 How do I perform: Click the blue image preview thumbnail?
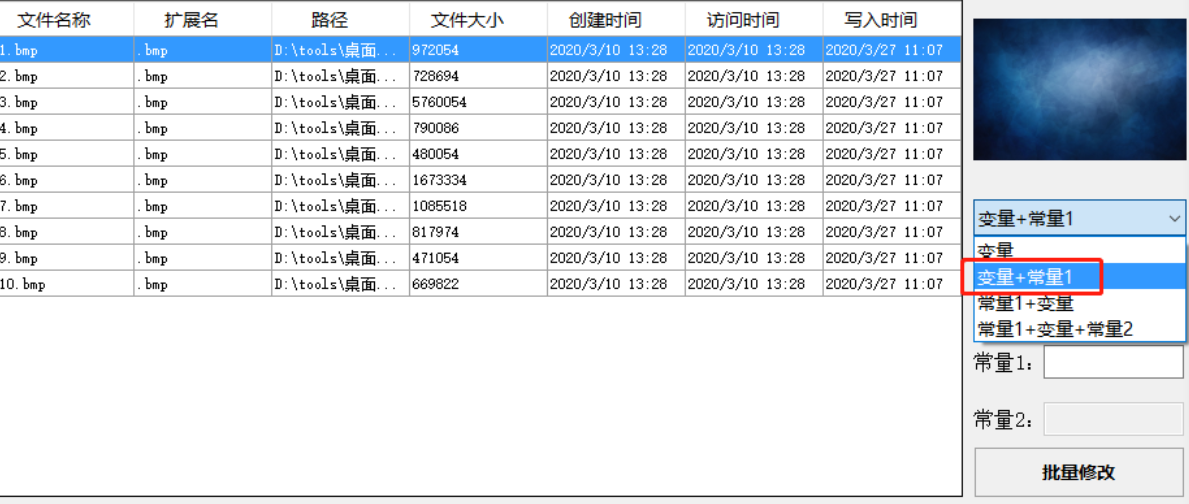pyautogui.click(x=1079, y=89)
